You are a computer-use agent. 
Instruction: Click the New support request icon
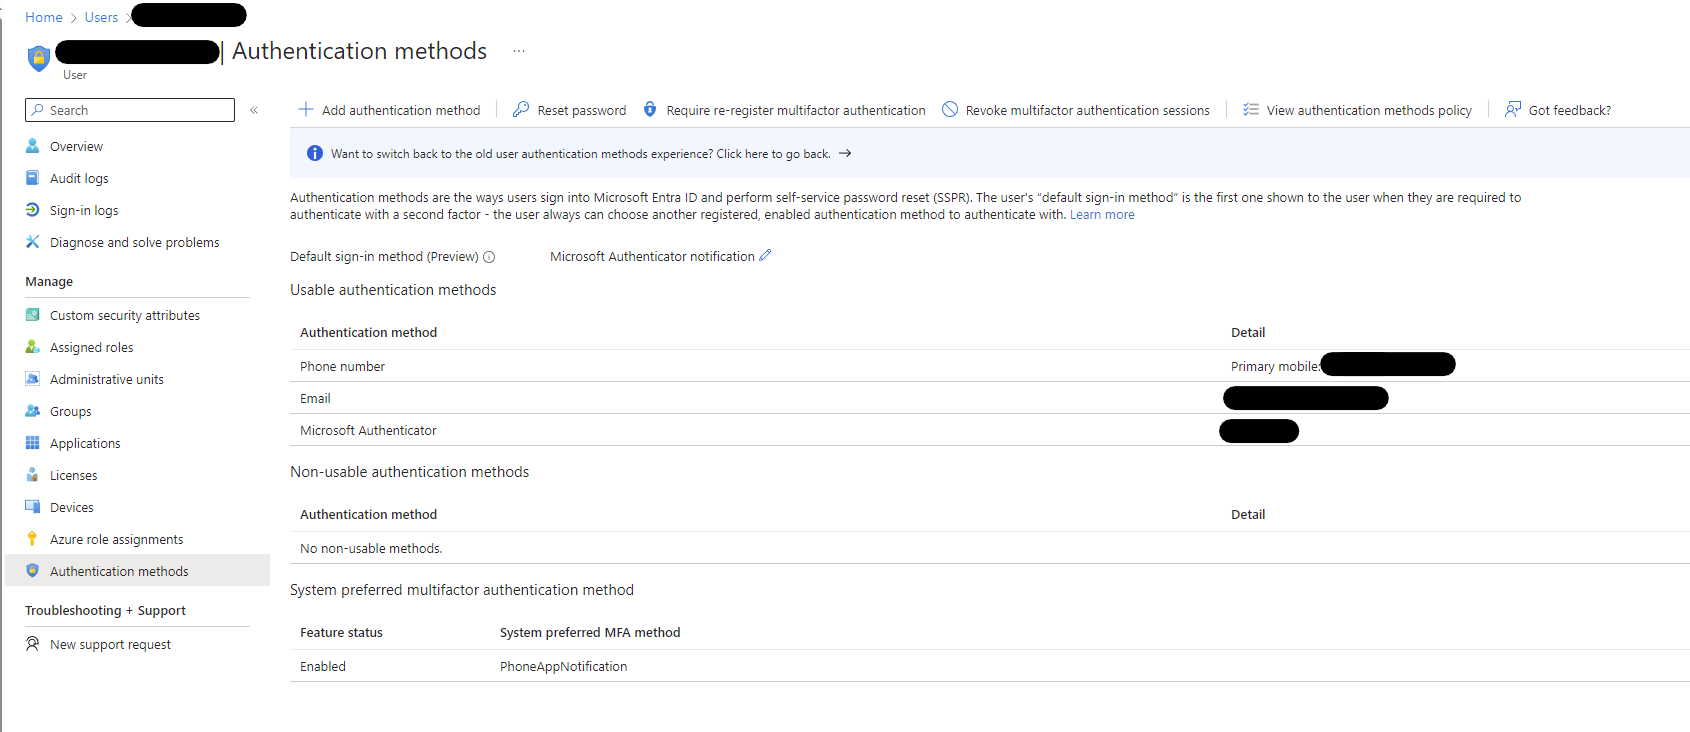pyautogui.click(x=33, y=644)
